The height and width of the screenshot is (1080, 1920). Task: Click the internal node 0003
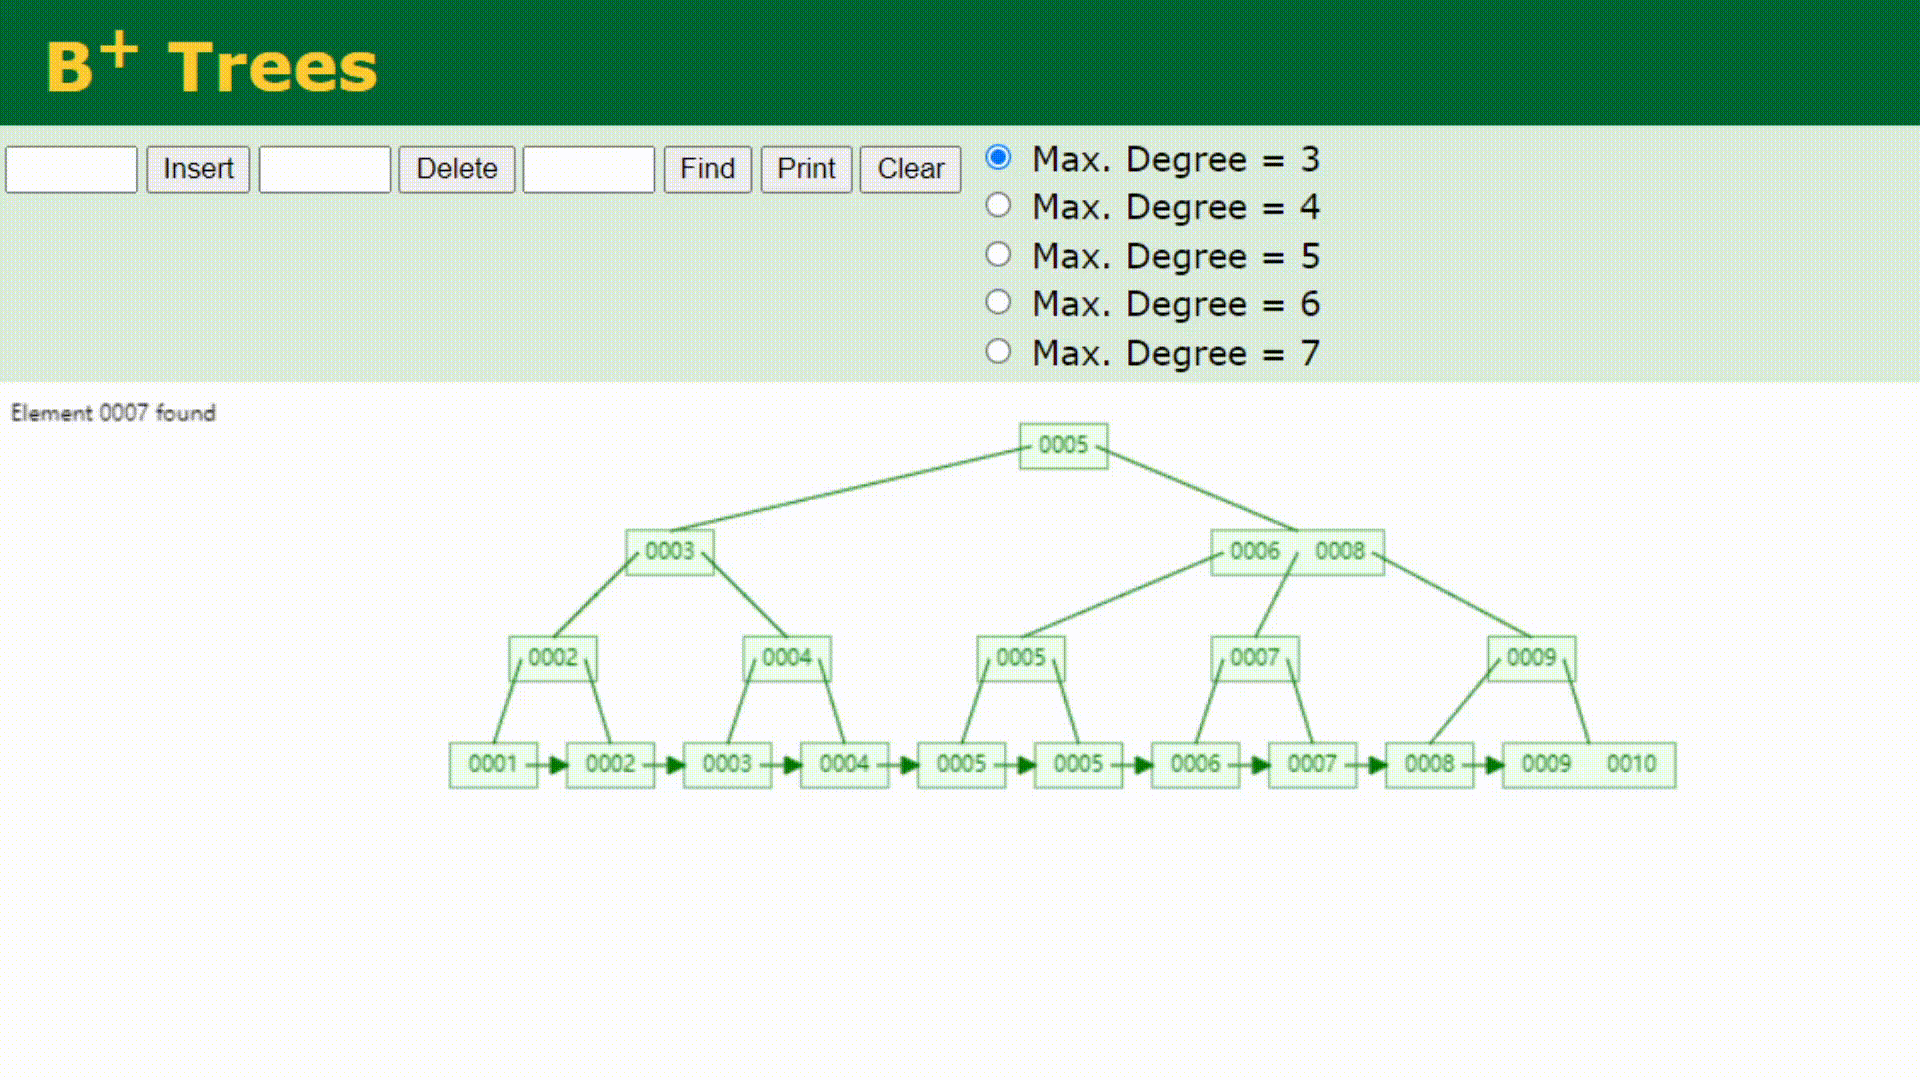click(669, 552)
